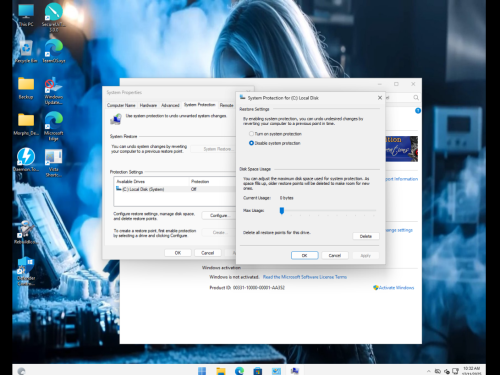Open the SecureUxTheme desktop shortcut
This screenshot has width=500, height=375.
54,17
